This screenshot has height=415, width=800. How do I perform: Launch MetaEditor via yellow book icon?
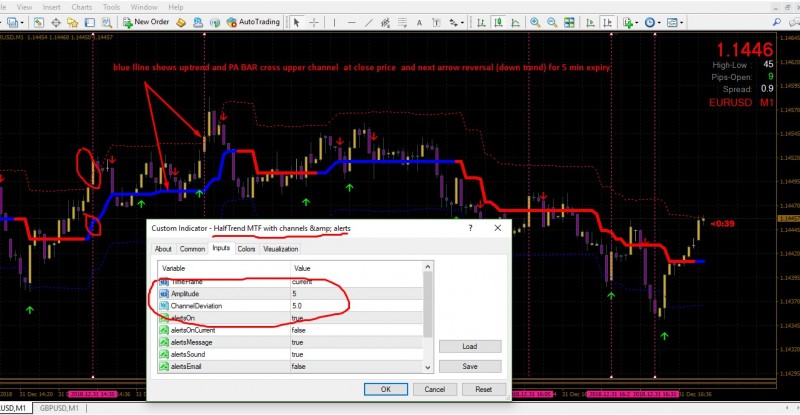(181, 22)
